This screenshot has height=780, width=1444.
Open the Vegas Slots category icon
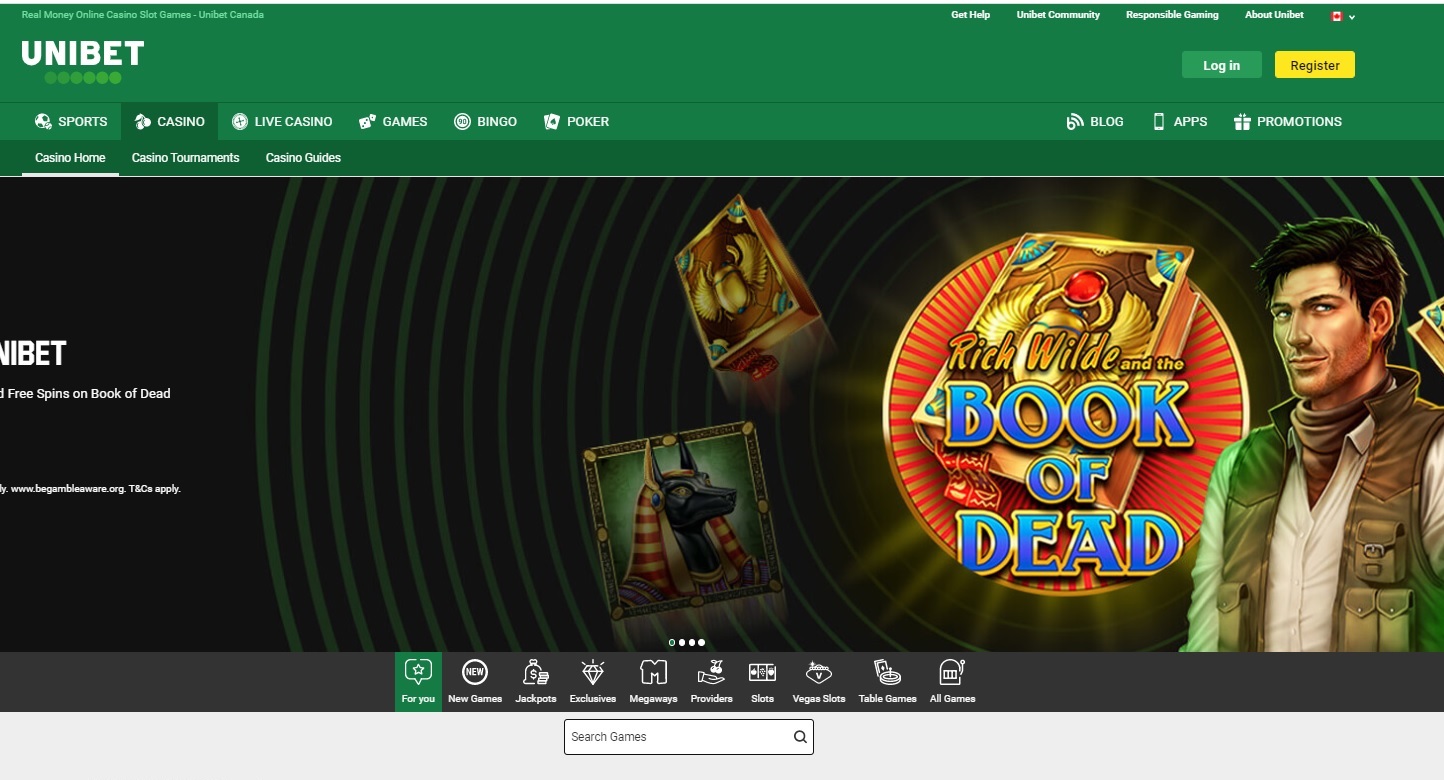[819, 672]
